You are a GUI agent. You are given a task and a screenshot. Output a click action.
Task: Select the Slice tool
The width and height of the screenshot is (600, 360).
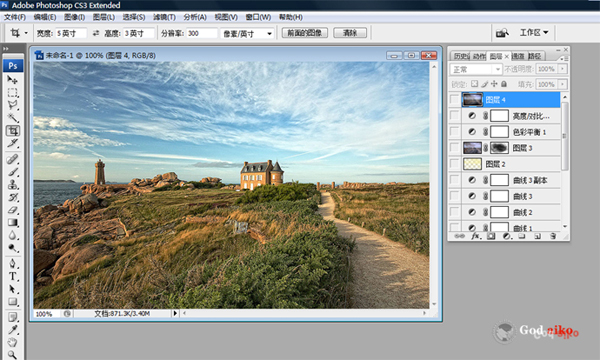13,143
